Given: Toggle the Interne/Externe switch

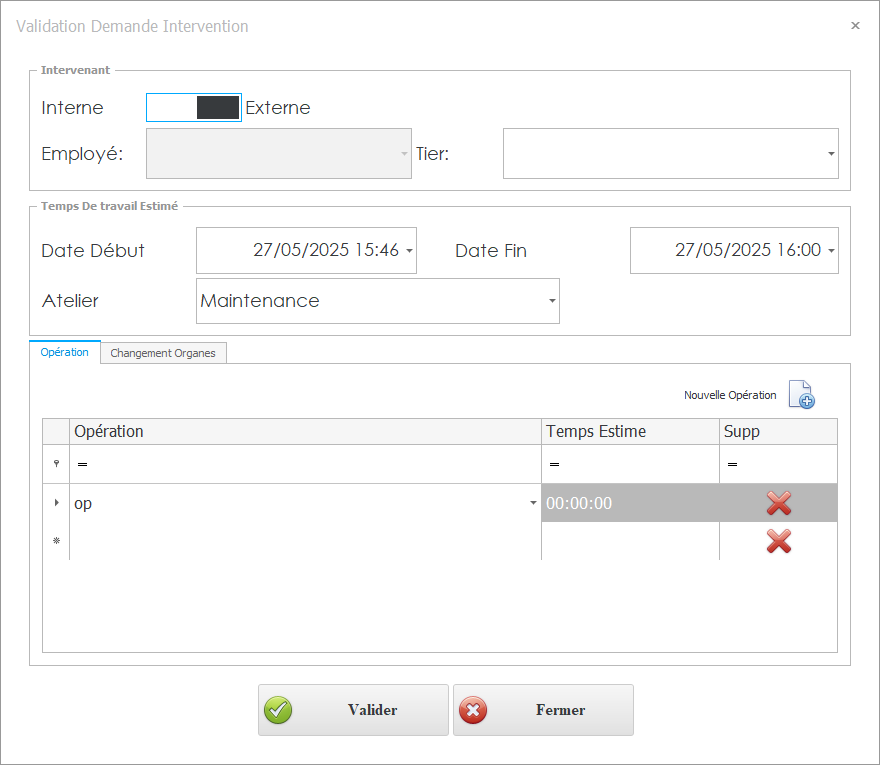Looking at the screenshot, I should click(194, 108).
